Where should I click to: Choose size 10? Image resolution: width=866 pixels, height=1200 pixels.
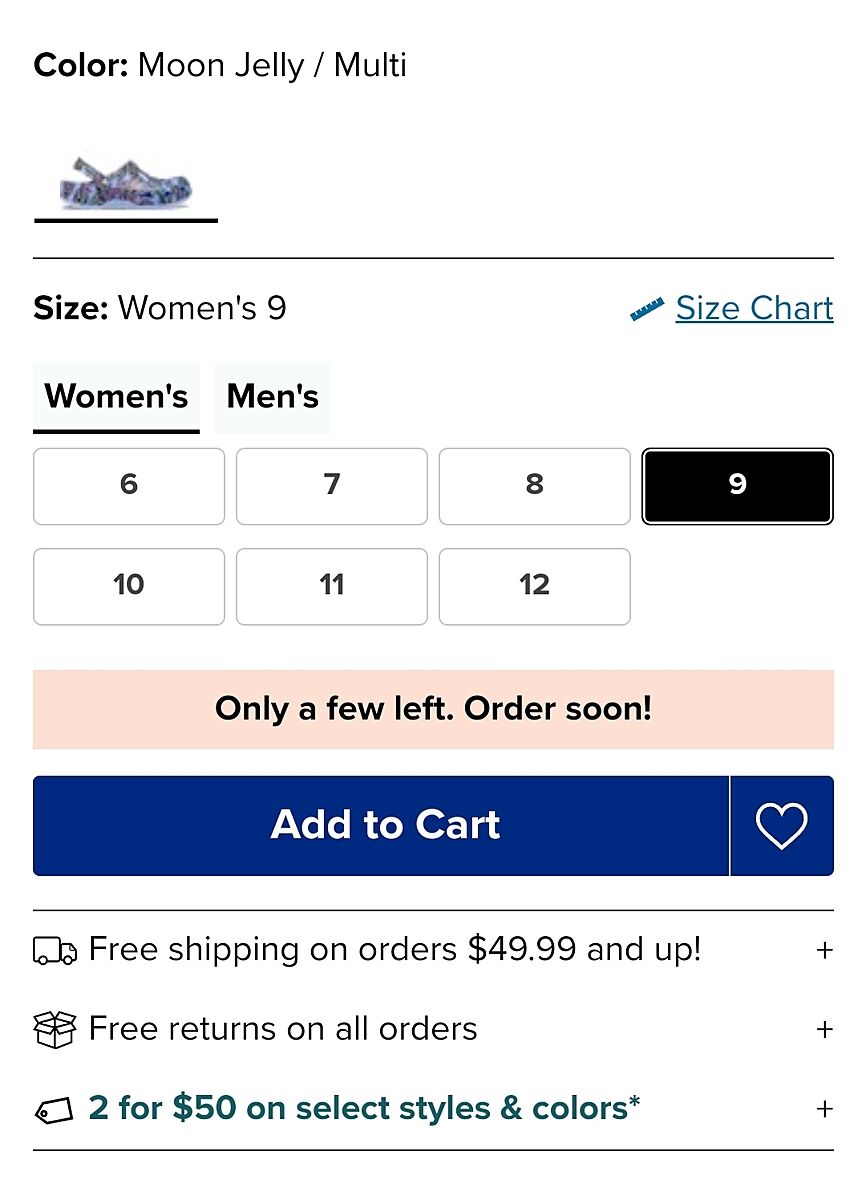129,586
